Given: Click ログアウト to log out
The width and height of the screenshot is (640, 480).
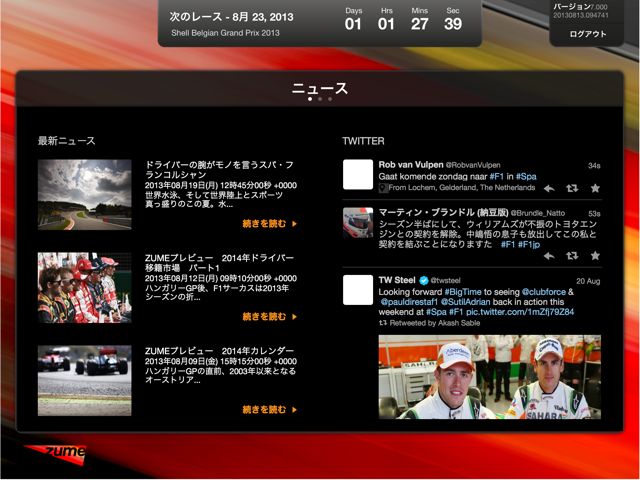Looking at the screenshot, I should pyautogui.click(x=587, y=34).
